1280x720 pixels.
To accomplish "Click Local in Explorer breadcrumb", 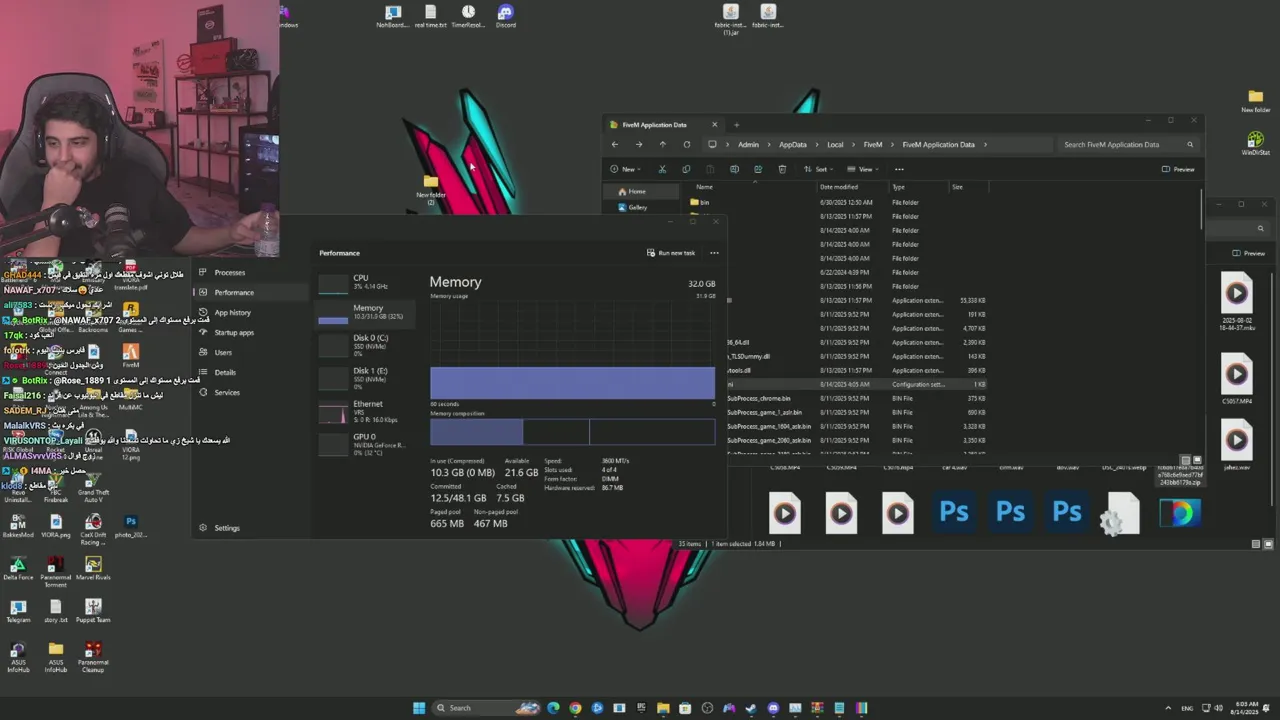I will [x=835, y=144].
